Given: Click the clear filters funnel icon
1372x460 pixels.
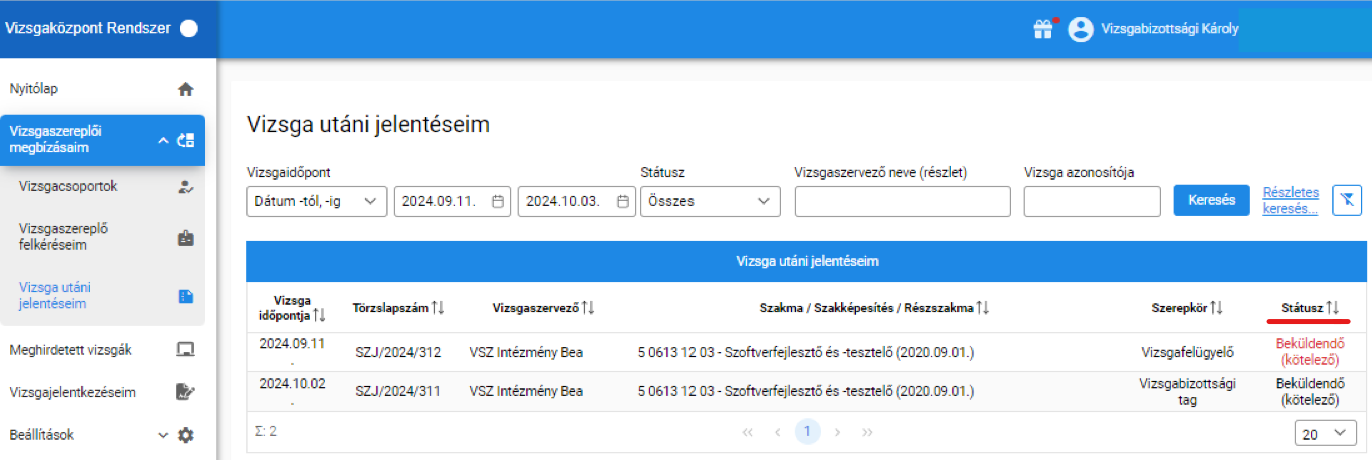Looking at the screenshot, I should pyautogui.click(x=1347, y=200).
